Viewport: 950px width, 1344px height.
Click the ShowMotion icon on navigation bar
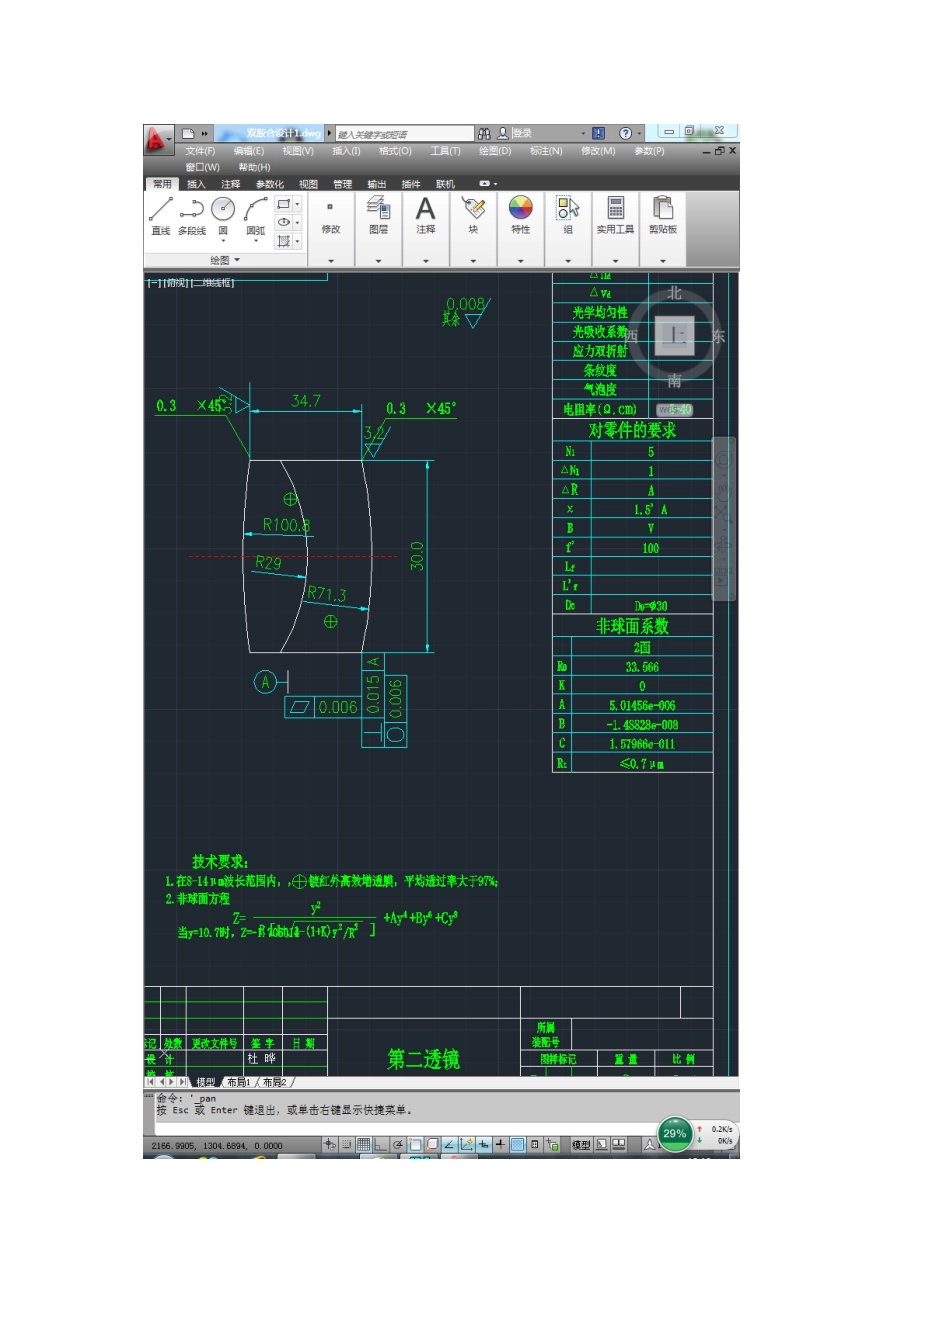pyautogui.click(x=721, y=578)
